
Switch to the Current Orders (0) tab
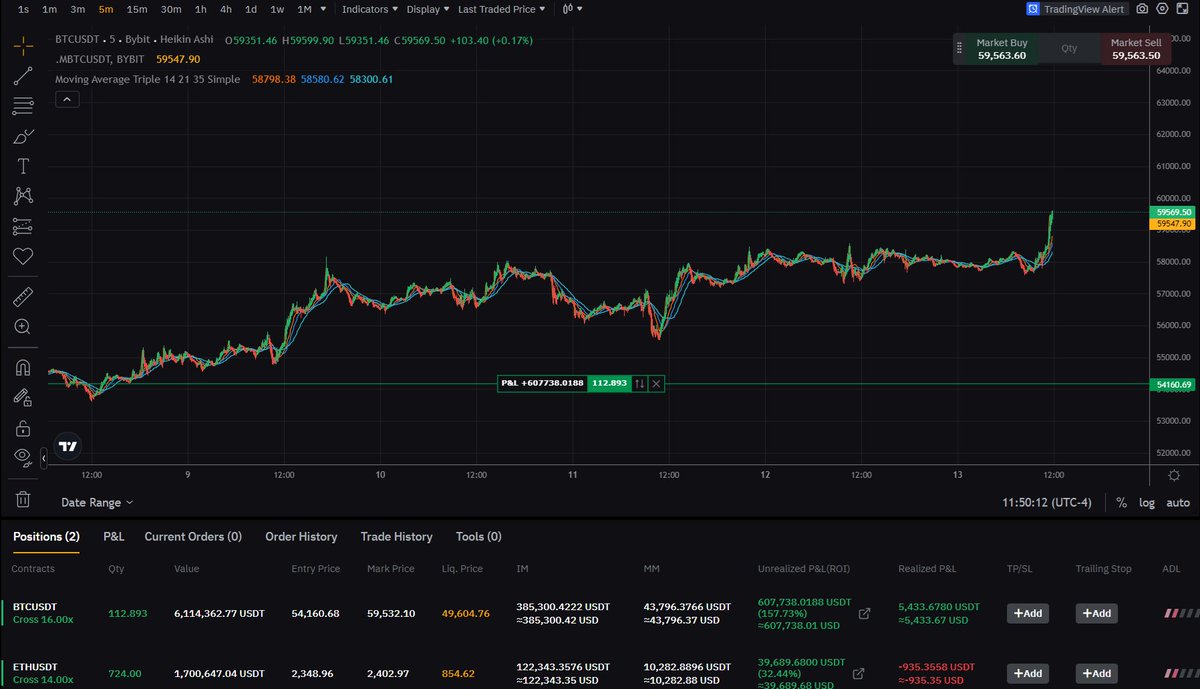pyautogui.click(x=193, y=537)
